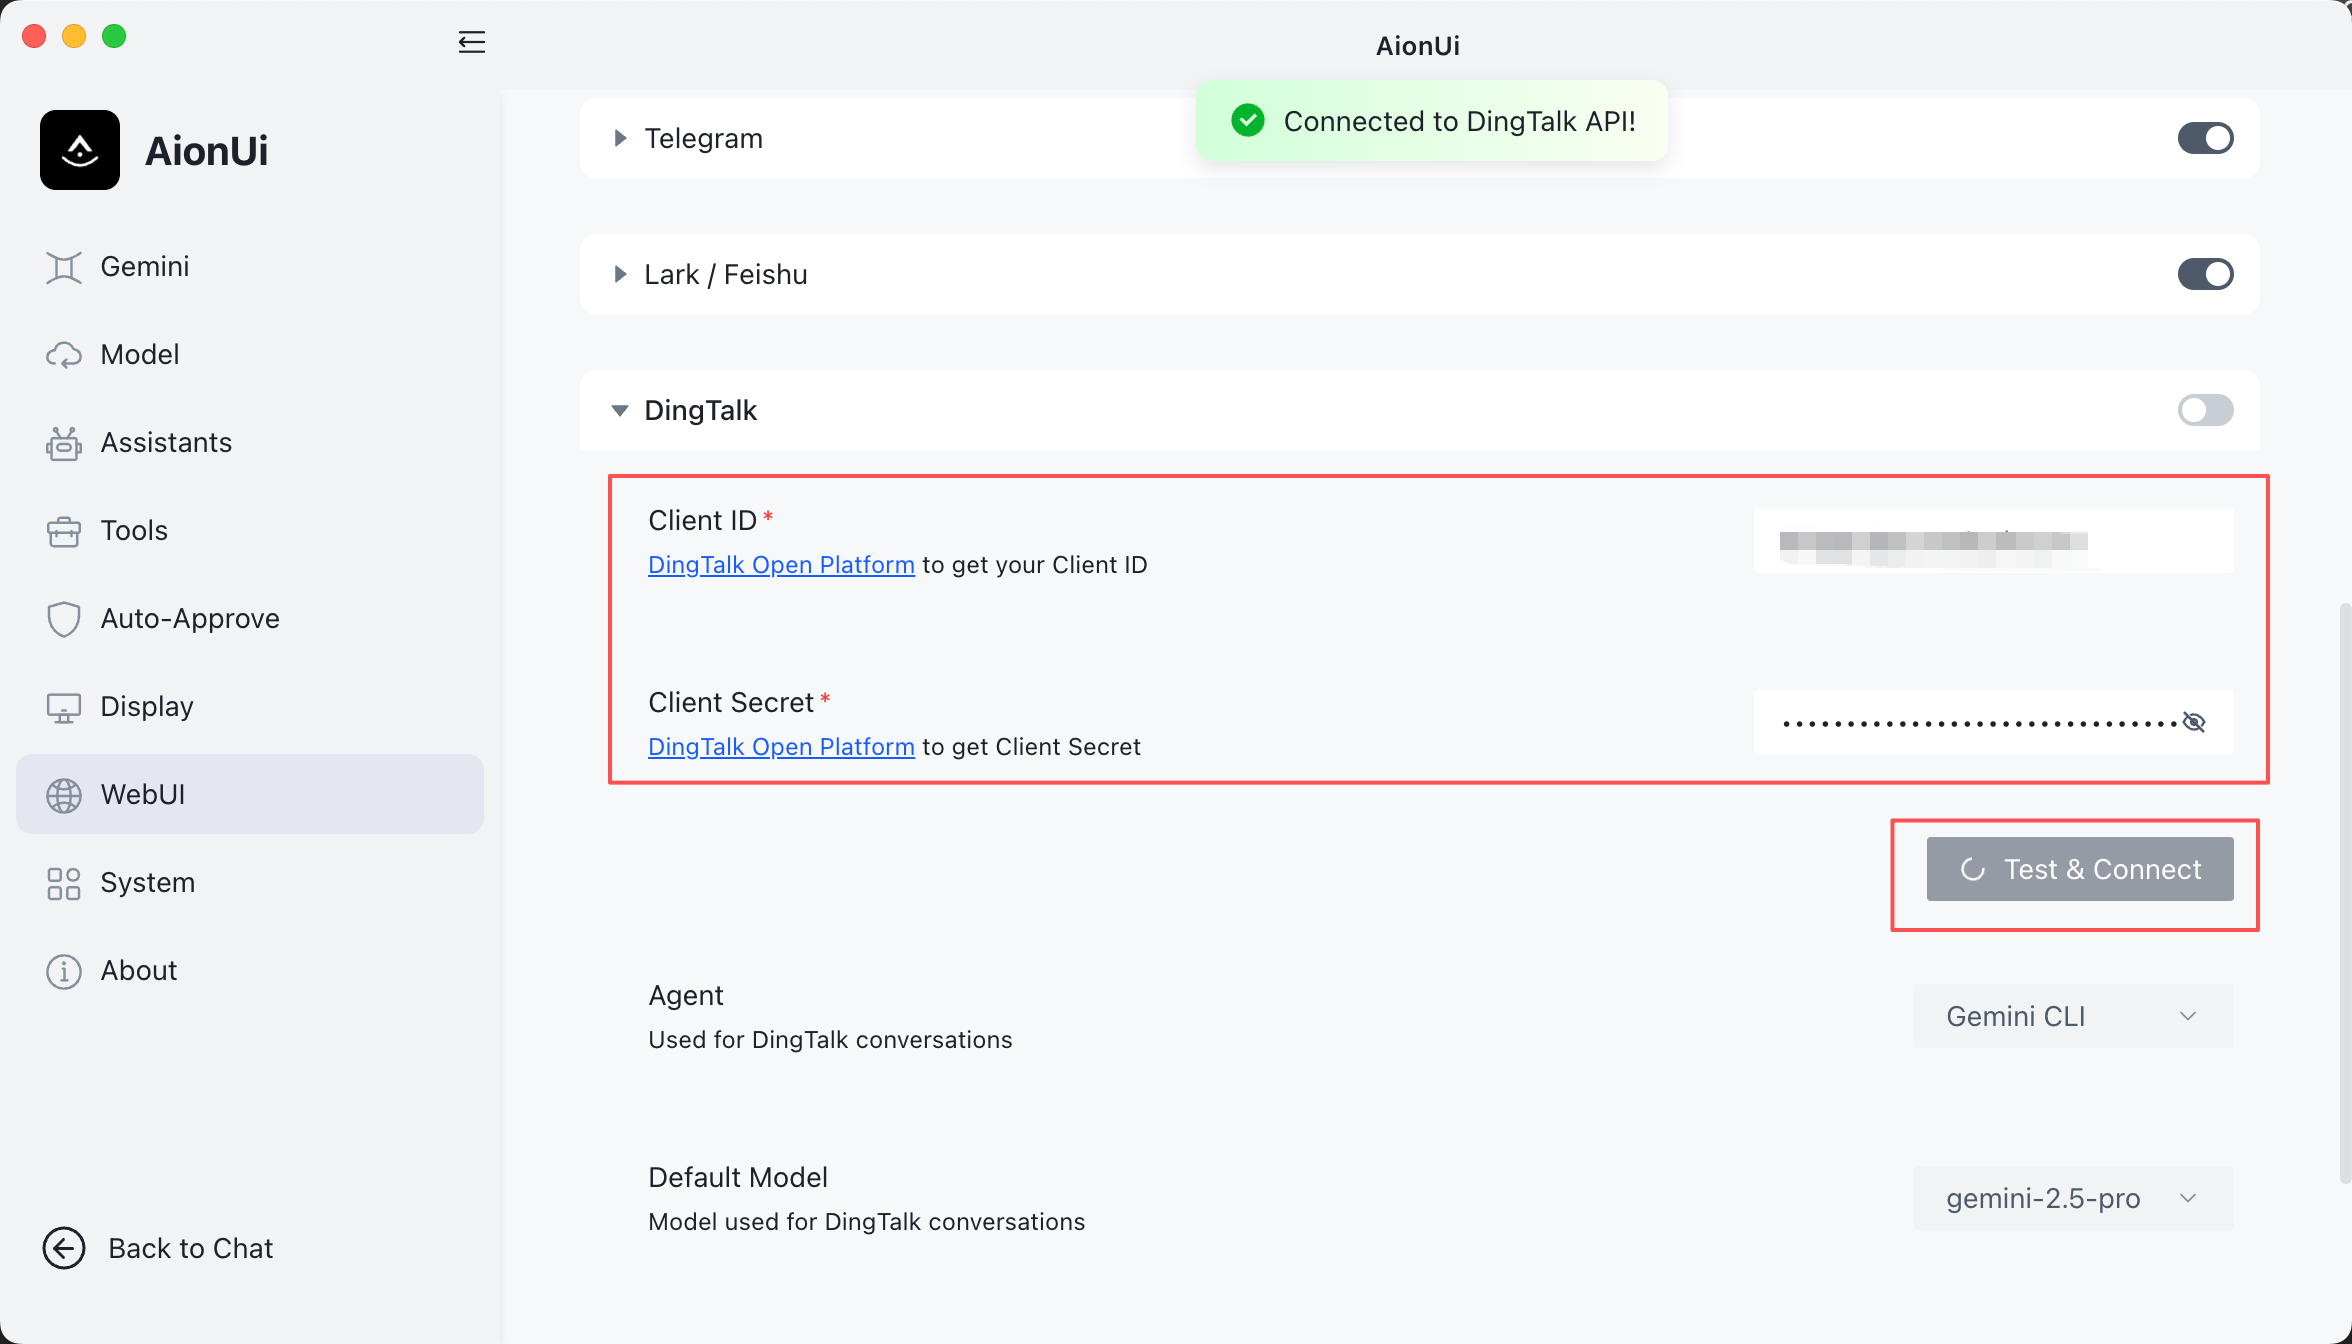Open the Default Model dropdown gemini-2.5-pro
This screenshot has width=2352, height=1344.
pyautogui.click(x=2073, y=1198)
